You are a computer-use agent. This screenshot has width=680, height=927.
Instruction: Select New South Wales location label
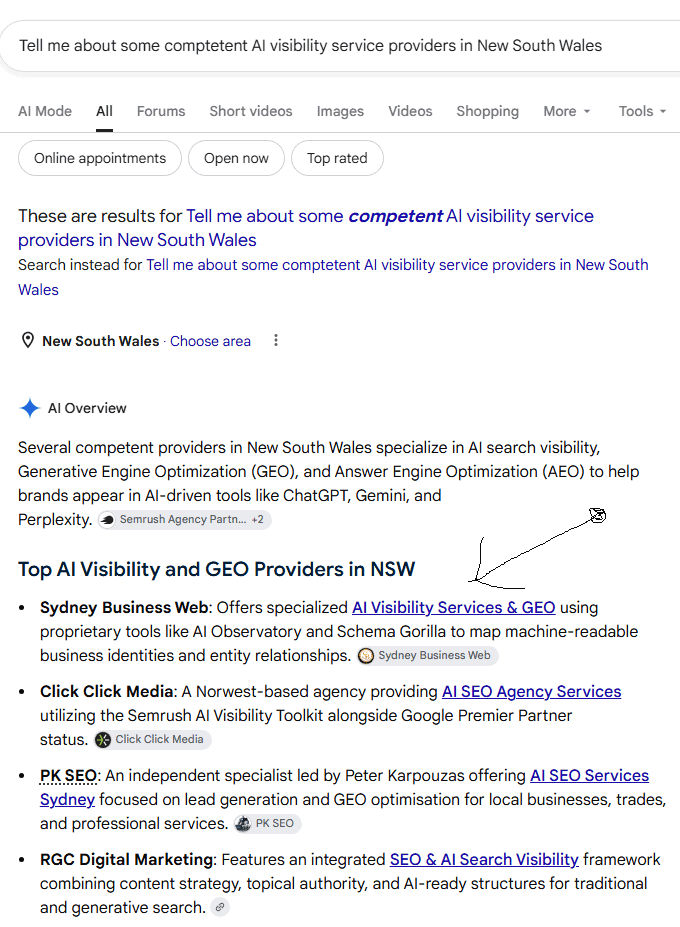(101, 341)
